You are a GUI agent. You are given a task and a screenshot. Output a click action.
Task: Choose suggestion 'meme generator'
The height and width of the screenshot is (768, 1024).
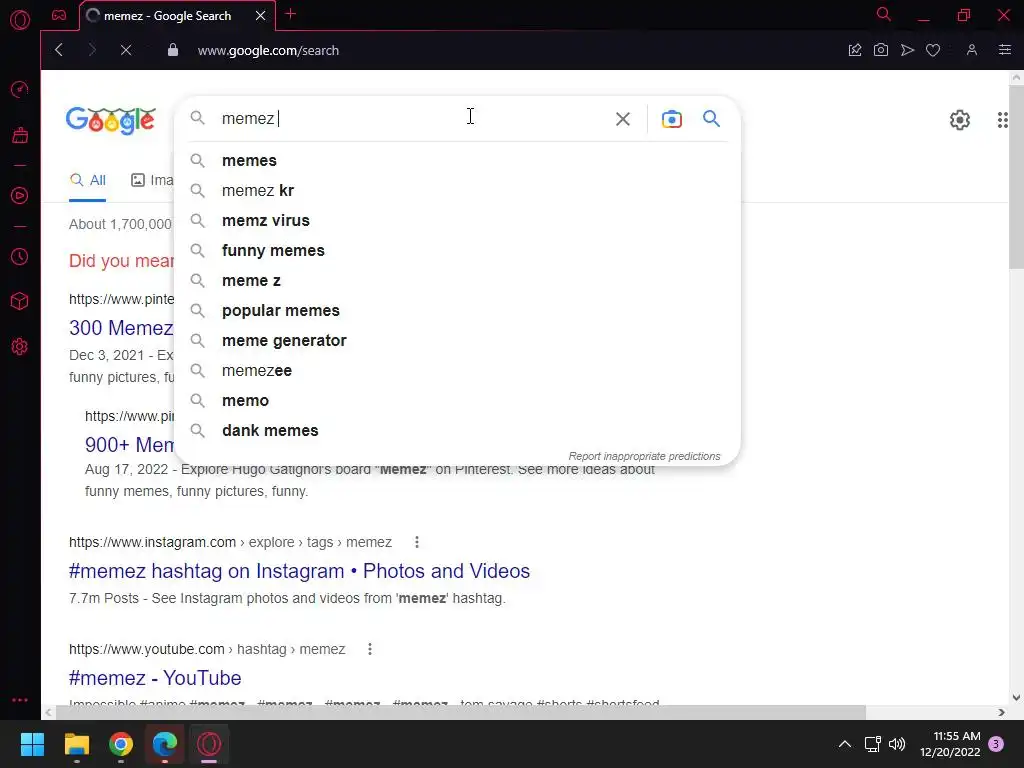point(457,341)
